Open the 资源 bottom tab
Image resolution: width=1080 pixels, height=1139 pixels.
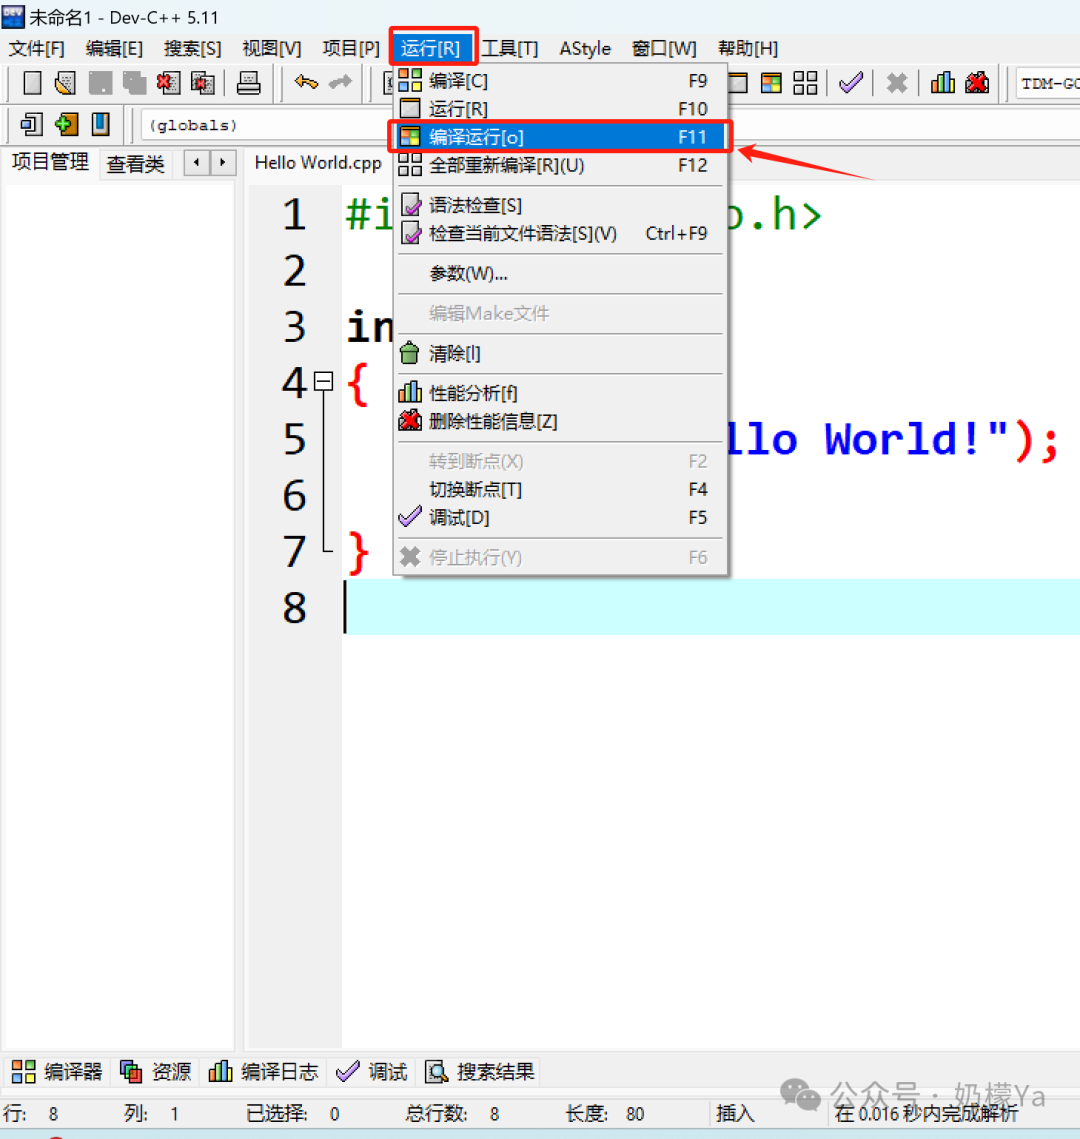pos(155,1071)
